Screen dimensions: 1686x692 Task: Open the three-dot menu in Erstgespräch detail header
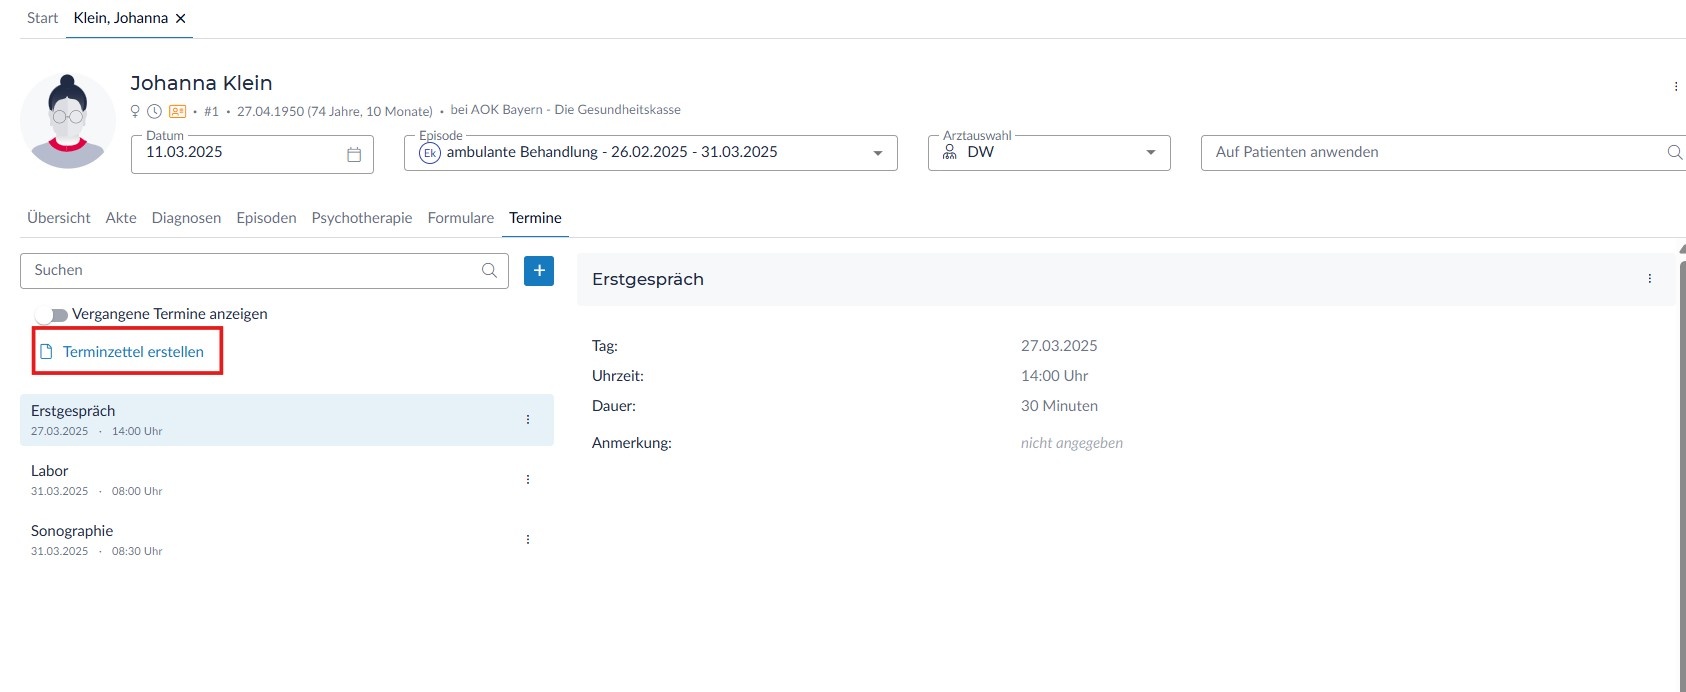[1649, 279]
